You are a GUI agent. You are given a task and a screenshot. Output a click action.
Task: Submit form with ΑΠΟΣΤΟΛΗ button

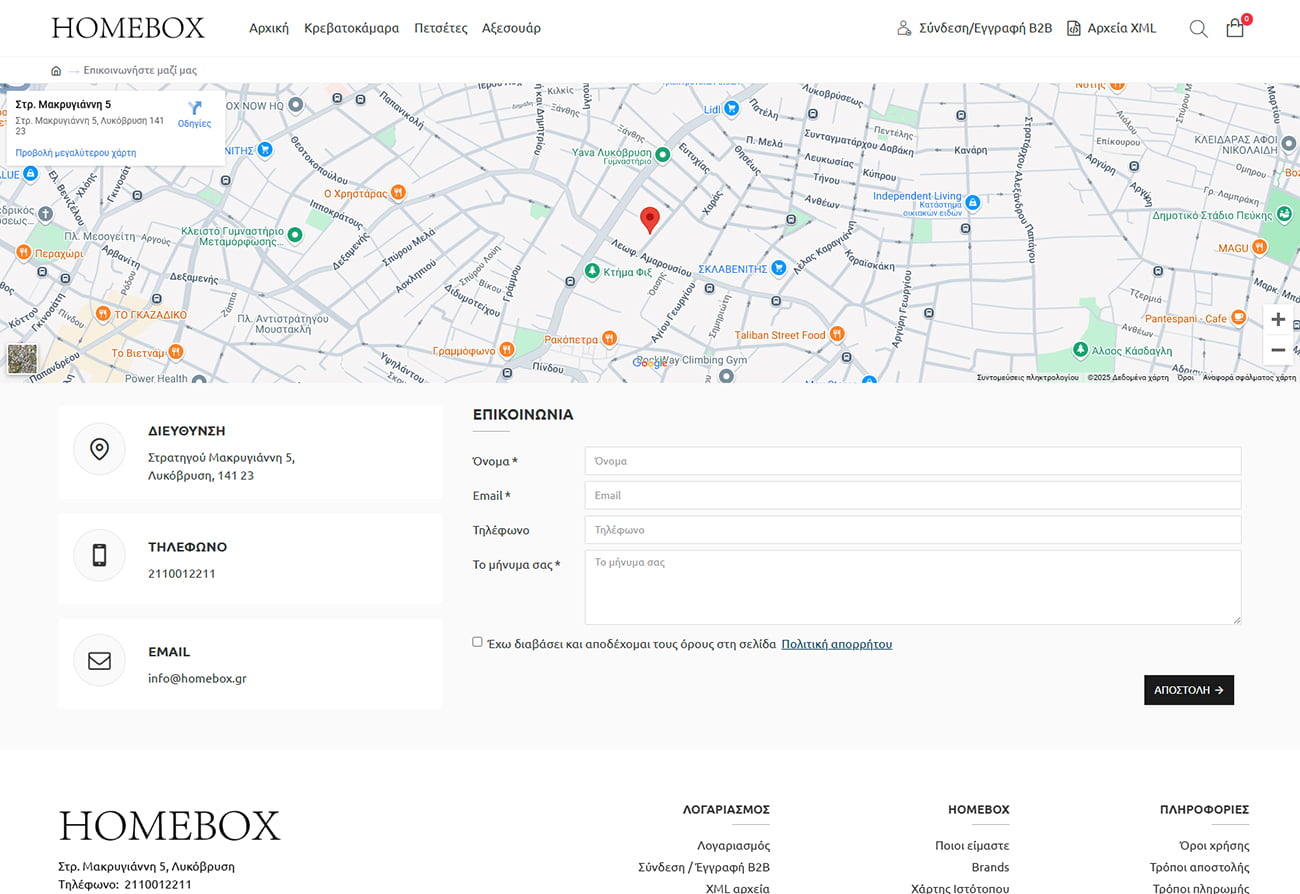point(1189,690)
